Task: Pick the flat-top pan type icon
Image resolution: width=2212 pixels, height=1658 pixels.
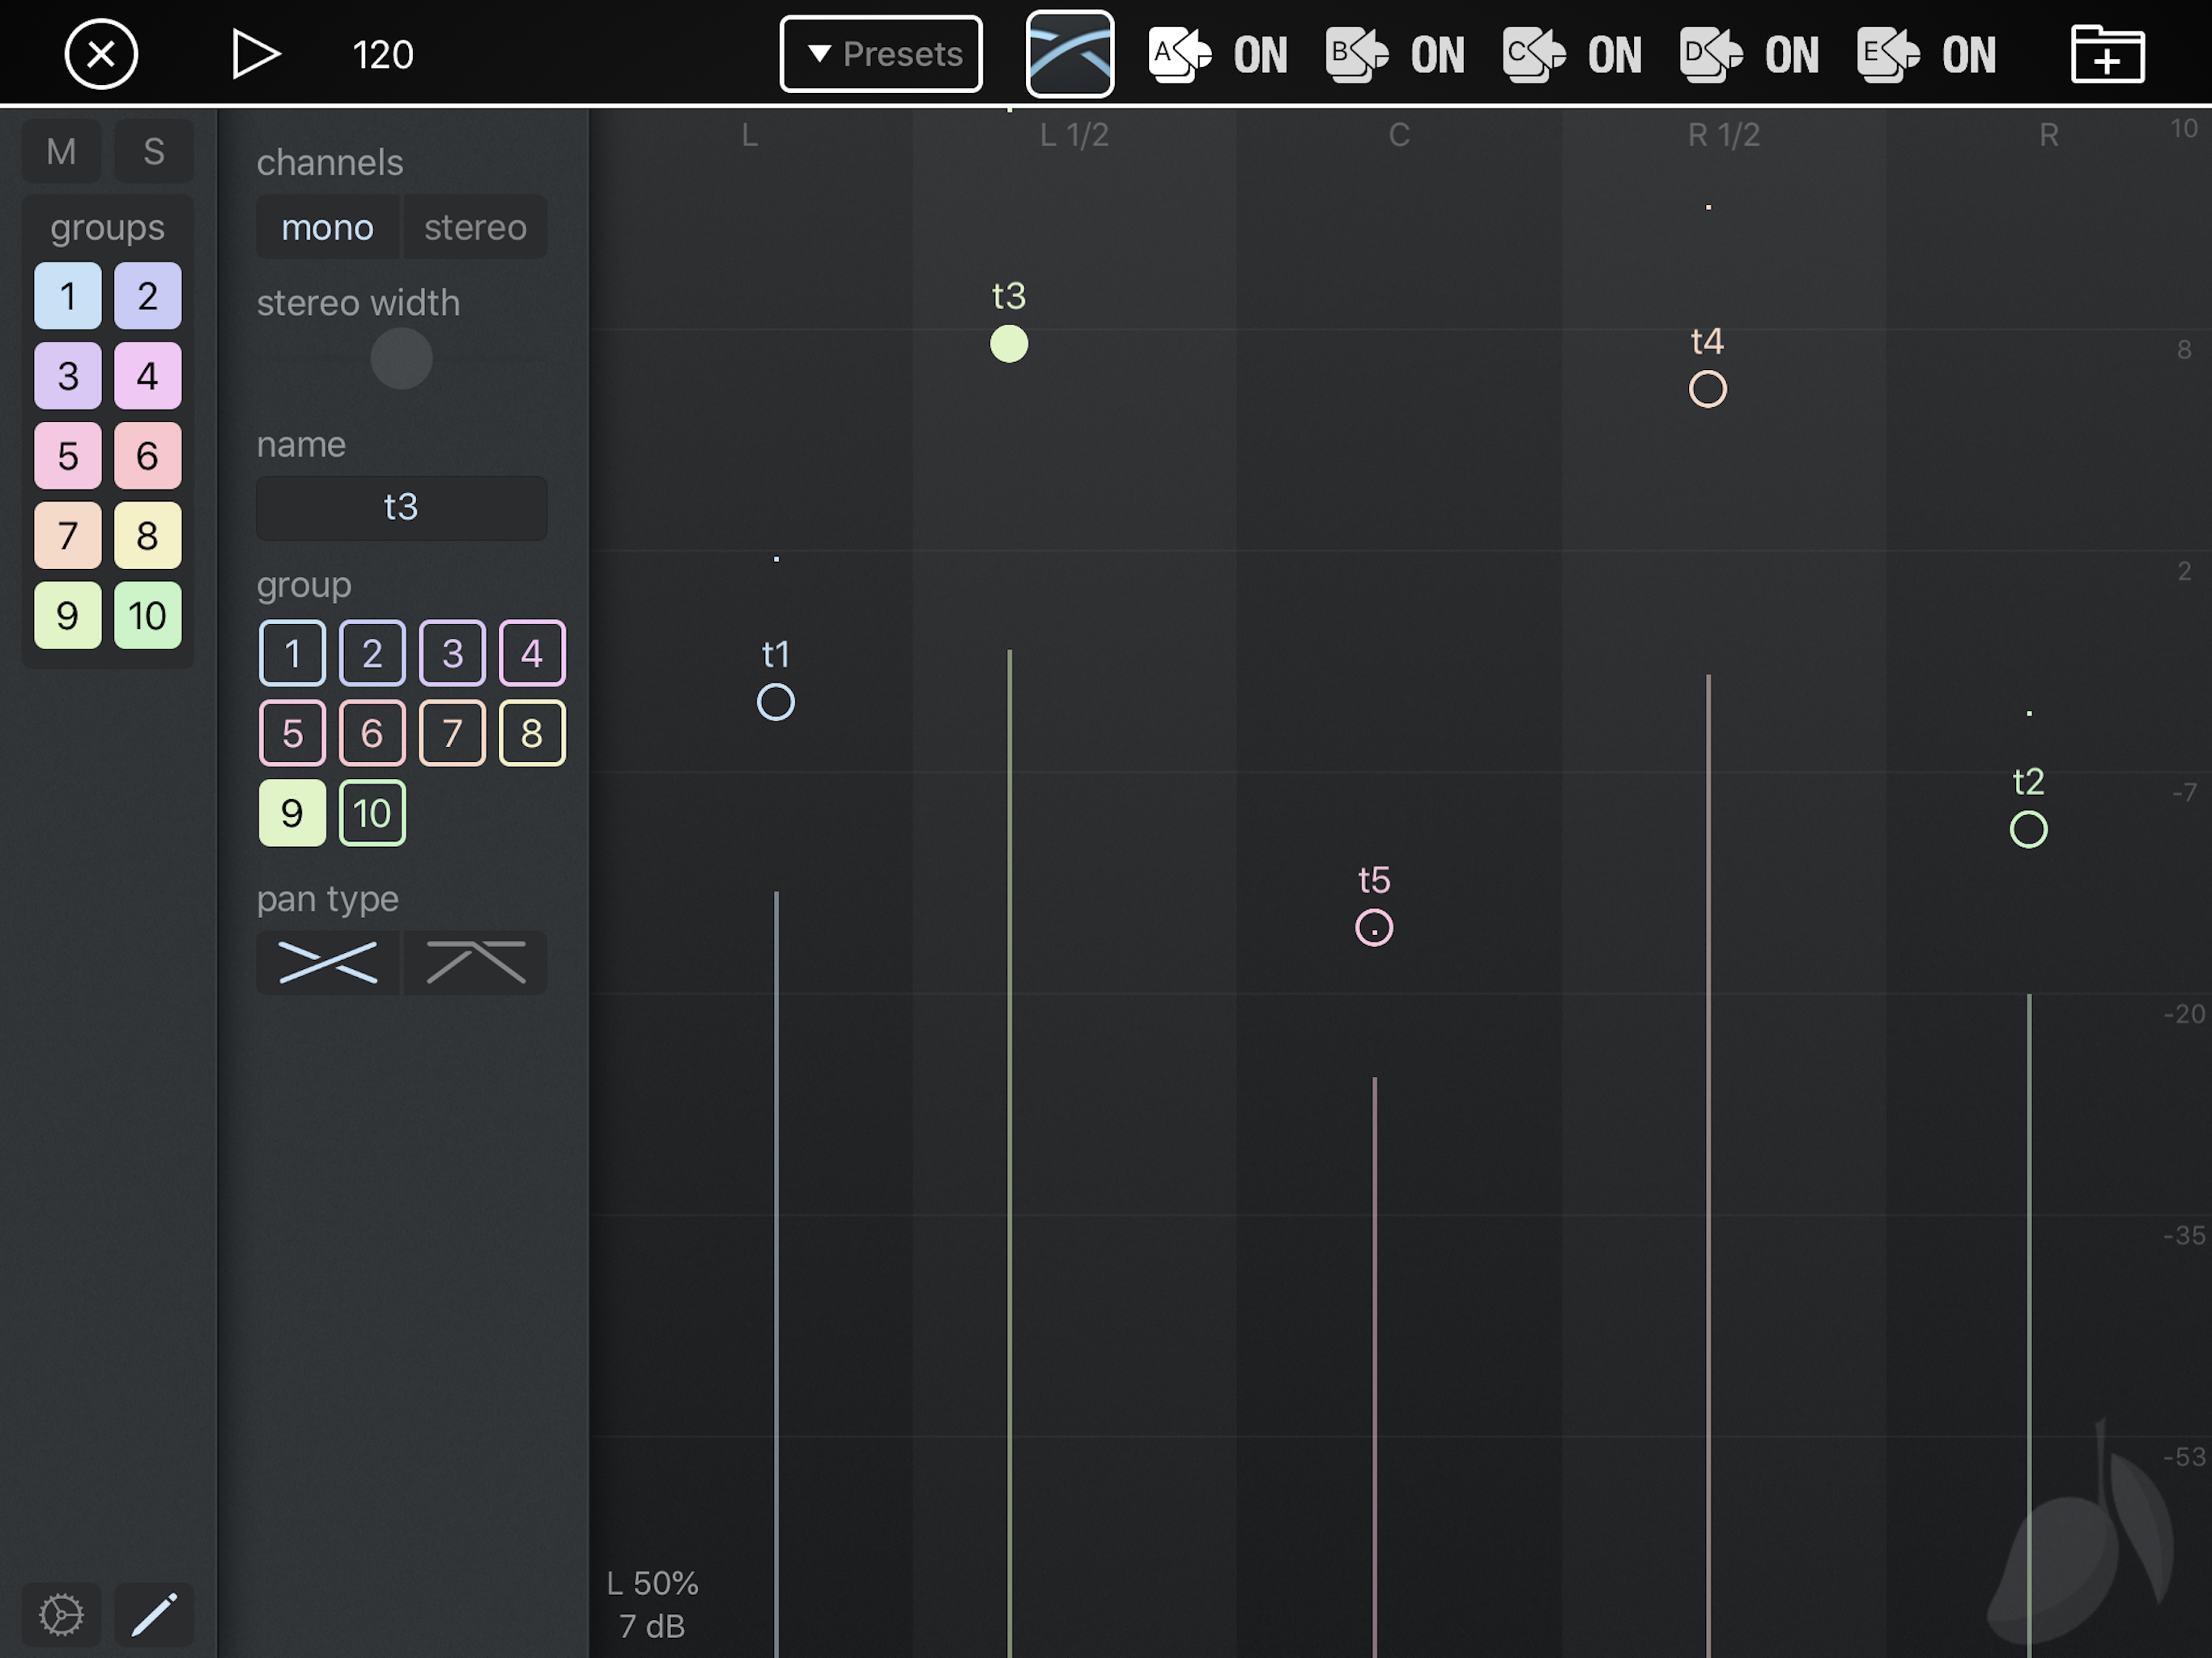Action: pos(475,962)
